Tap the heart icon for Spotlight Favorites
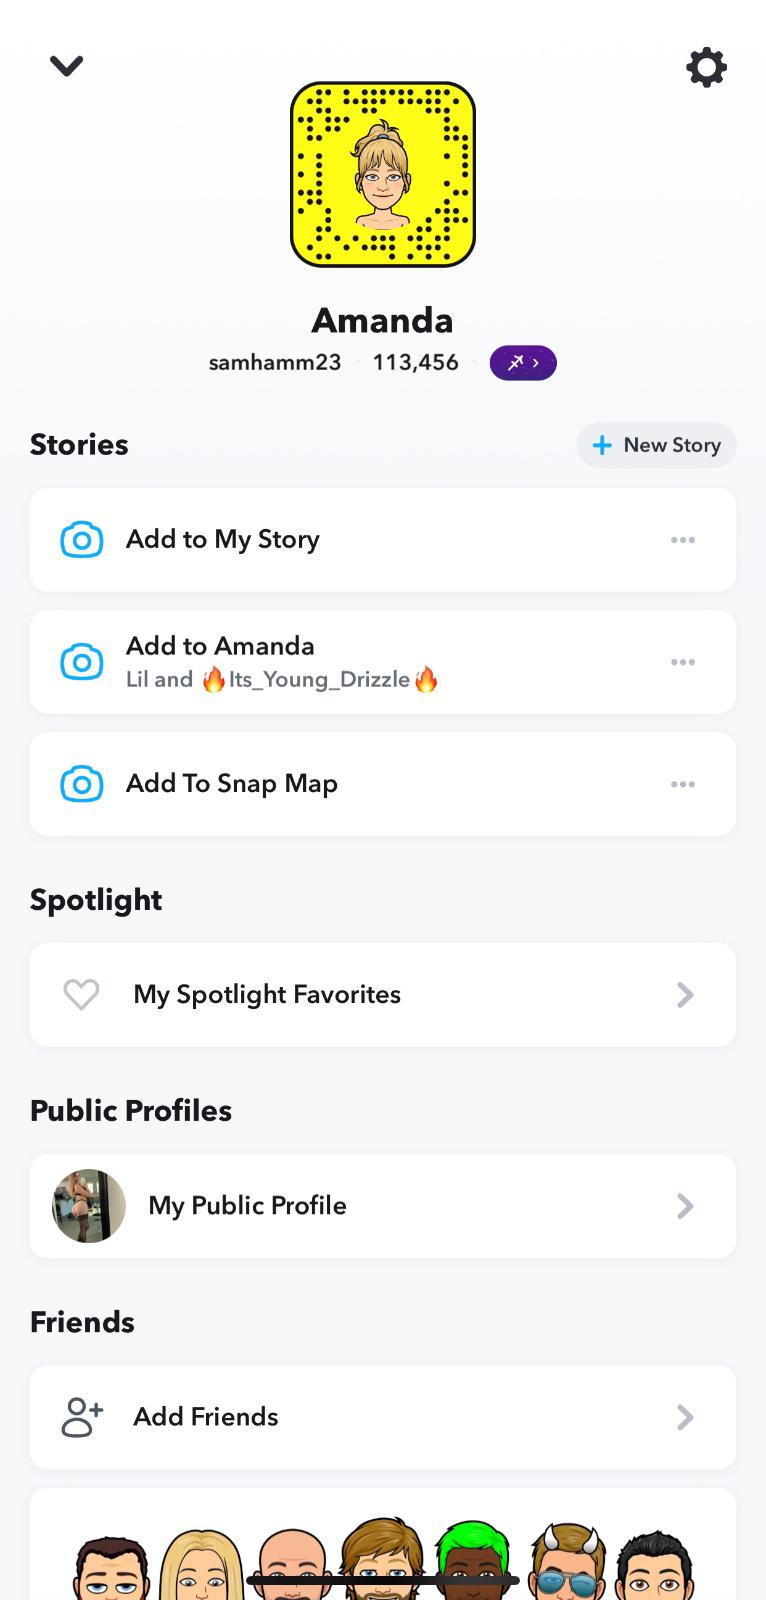 click(81, 995)
